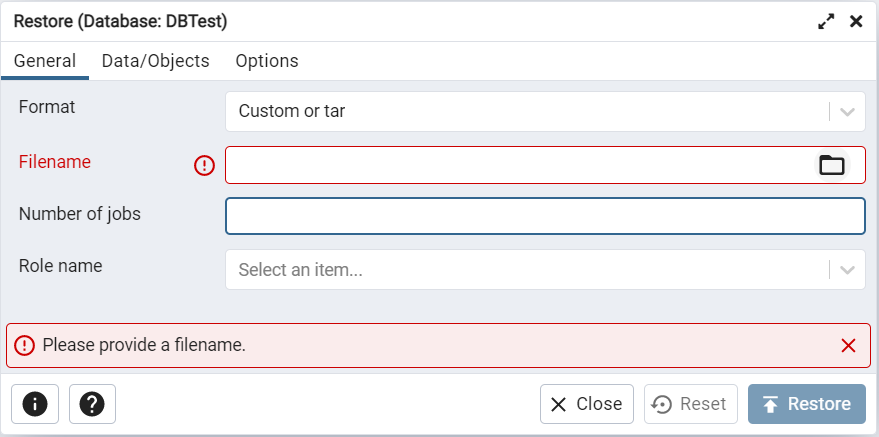Click the Number of jobs input field
Screen dimensions: 879x437
(x=545, y=216)
